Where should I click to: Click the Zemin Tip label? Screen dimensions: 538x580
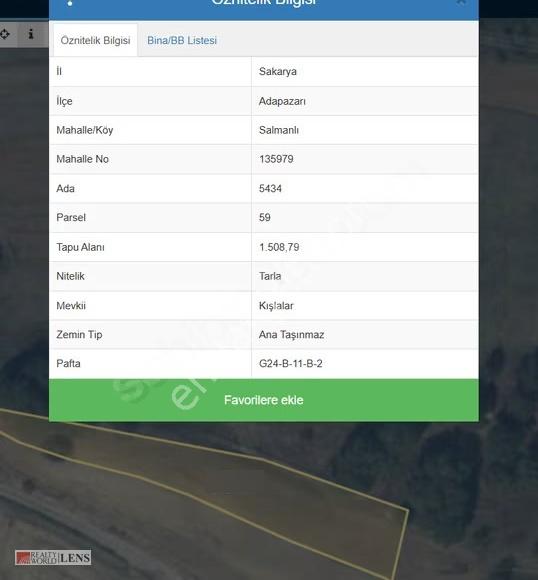click(79, 335)
